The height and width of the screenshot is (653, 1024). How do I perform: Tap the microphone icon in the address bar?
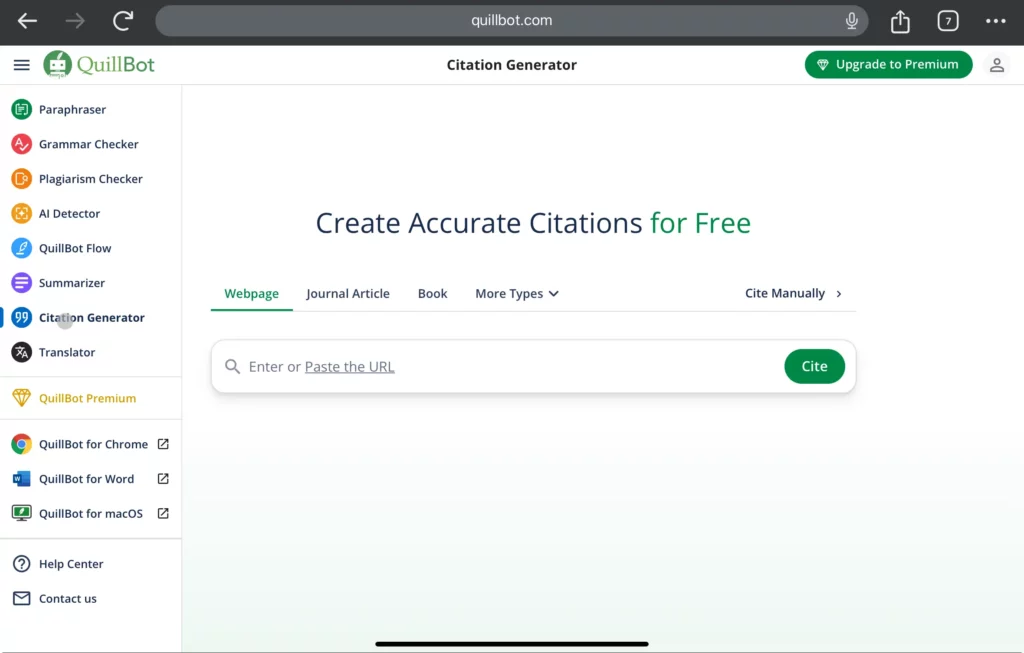852,21
